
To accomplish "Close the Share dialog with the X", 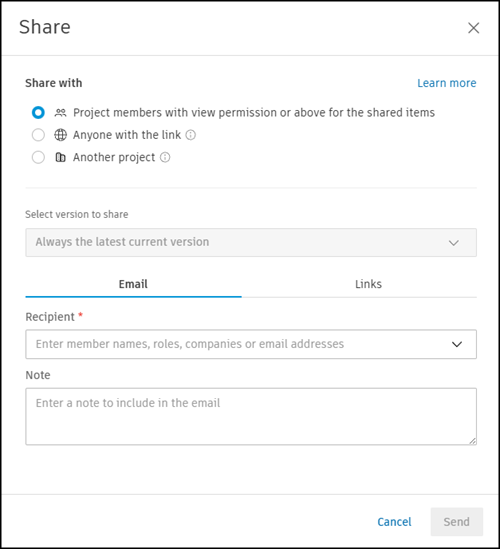I will click(x=473, y=28).
